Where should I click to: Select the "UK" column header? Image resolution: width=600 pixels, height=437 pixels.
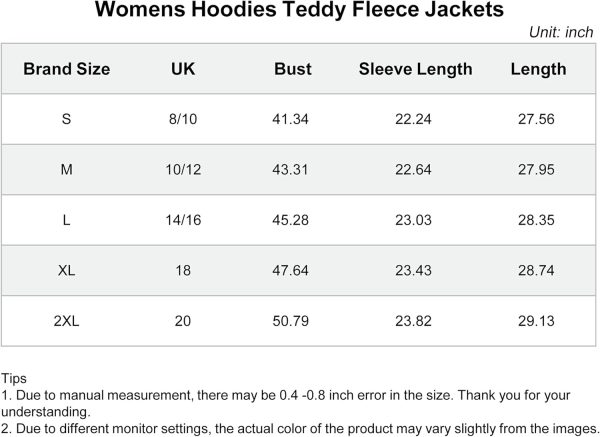coord(183,70)
